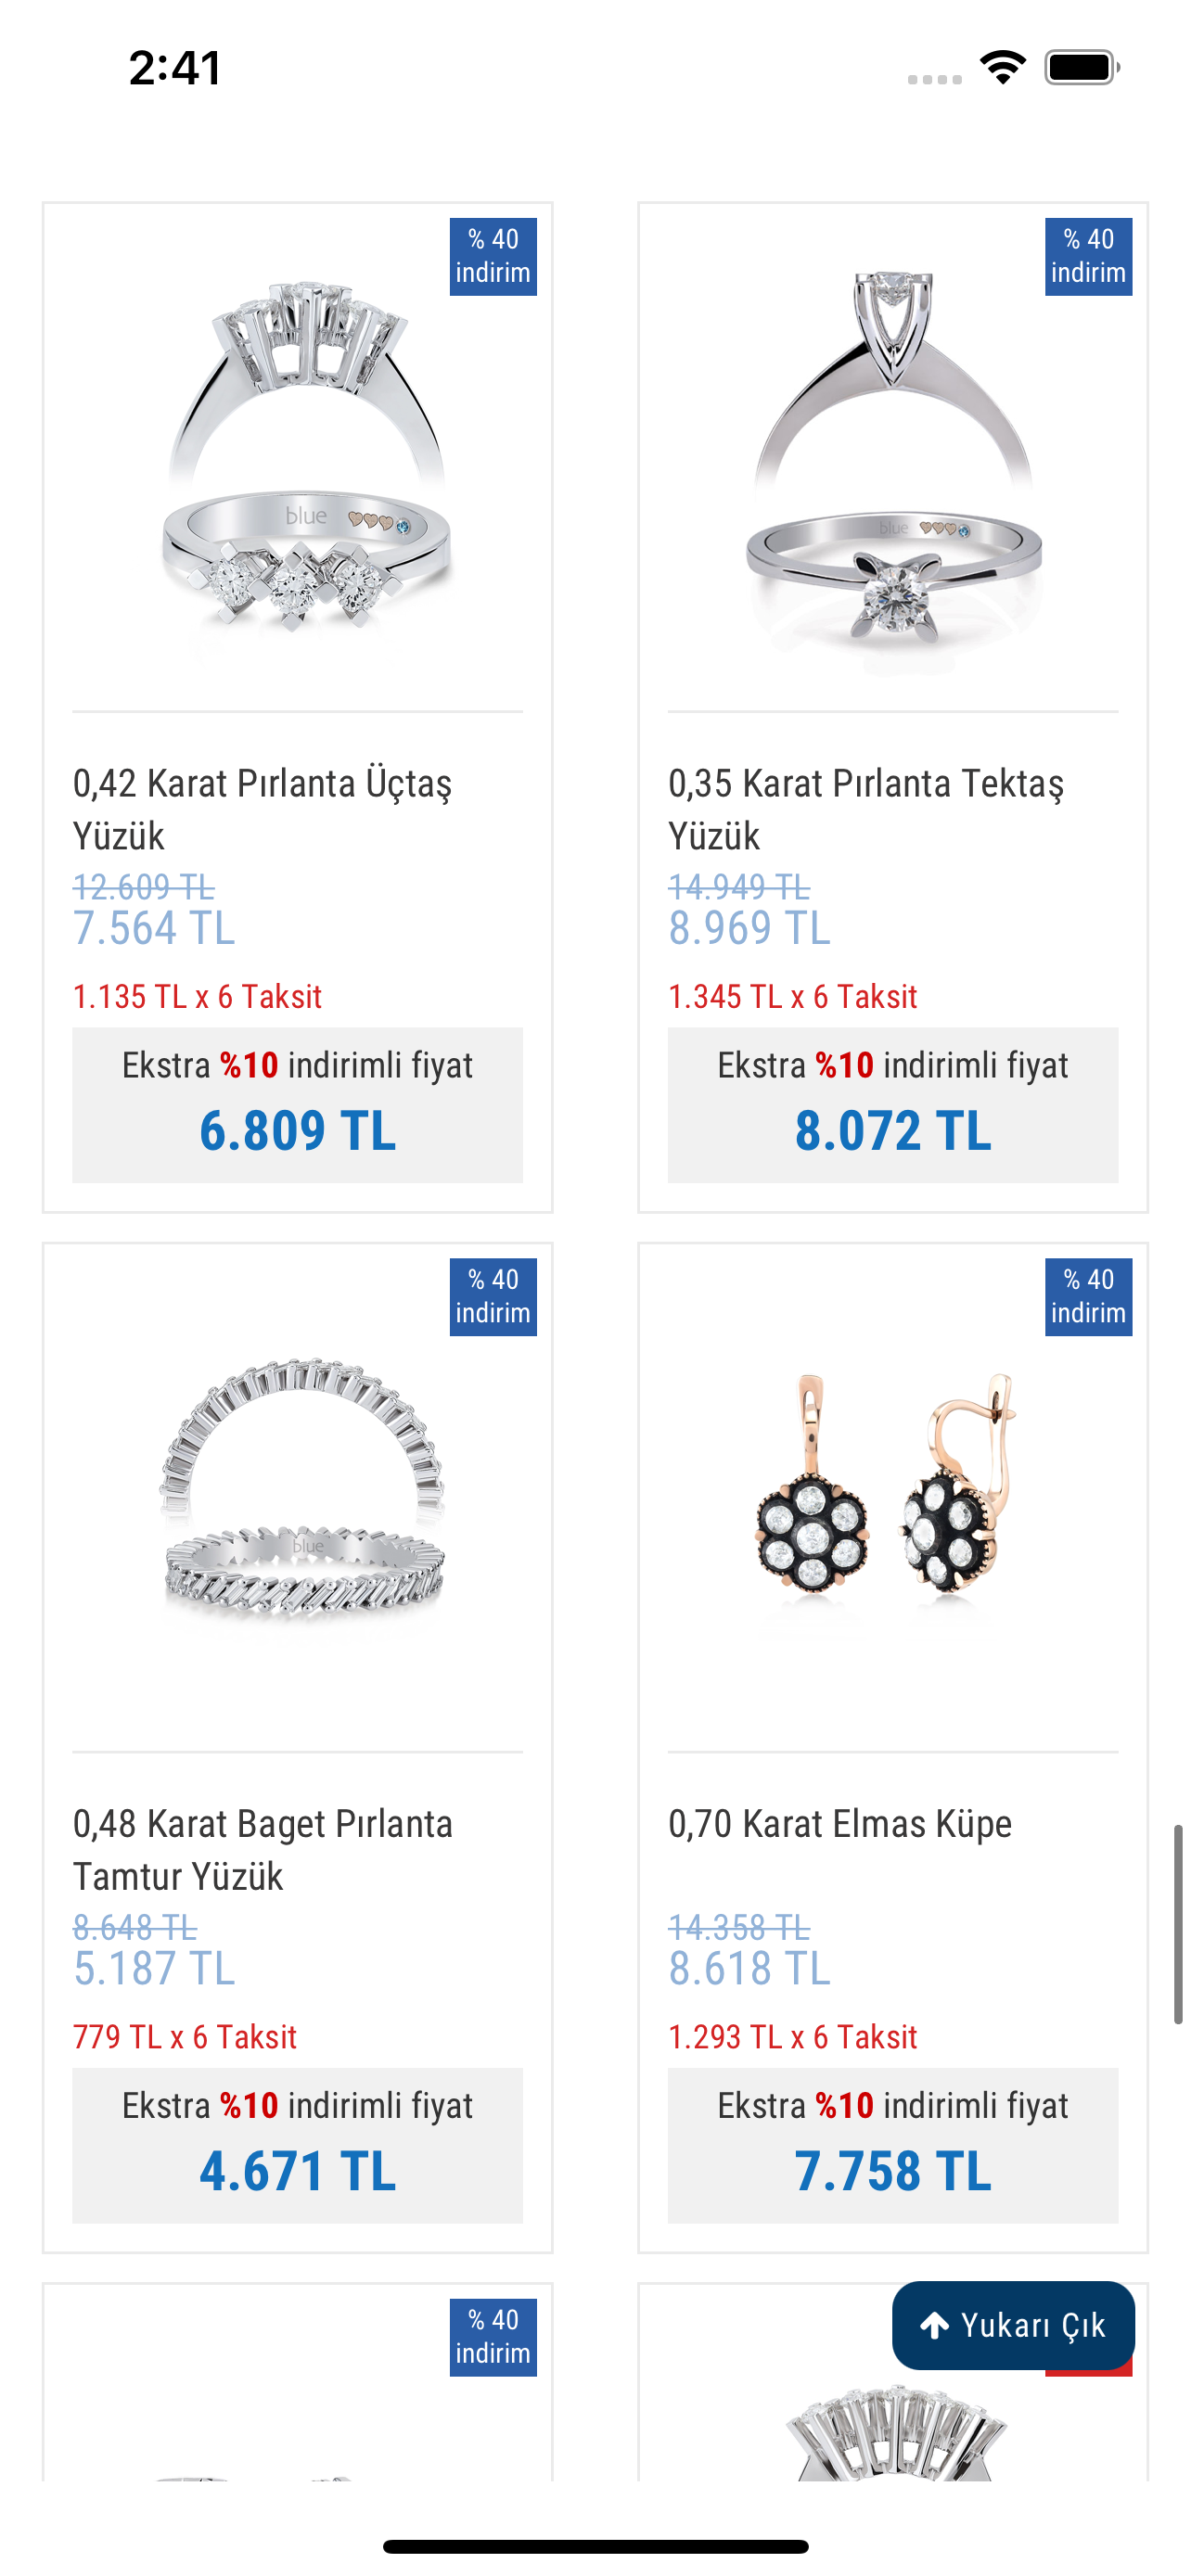This screenshot has height=2576, width=1191.
Task: Click the 6.809 TL extra discount price box
Action: click(298, 1105)
